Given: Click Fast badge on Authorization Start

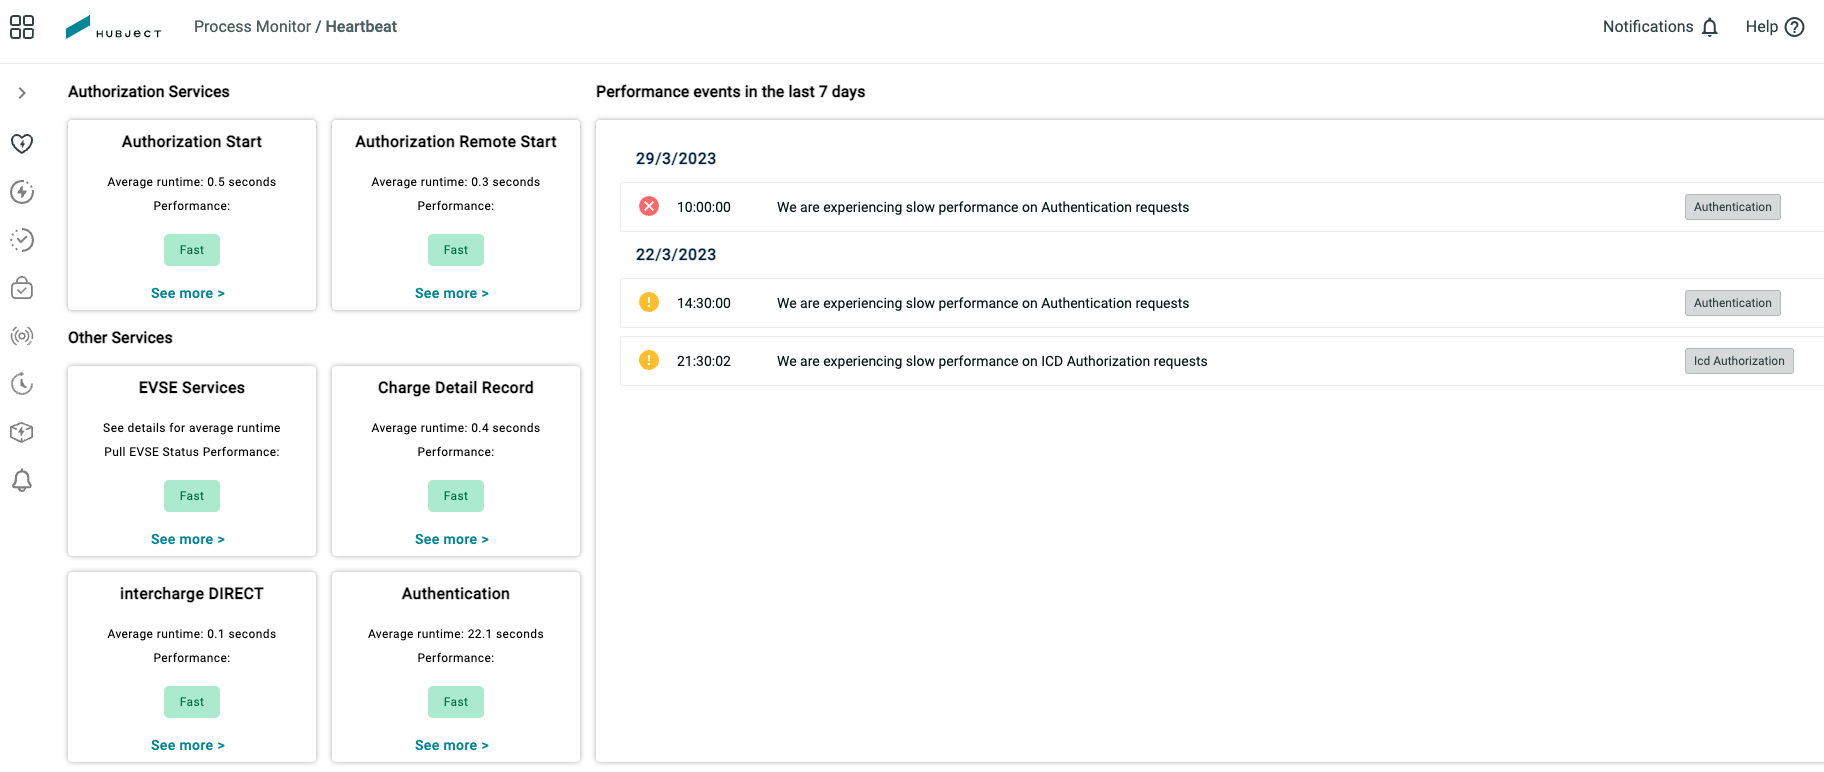Looking at the screenshot, I should point(192,250).
